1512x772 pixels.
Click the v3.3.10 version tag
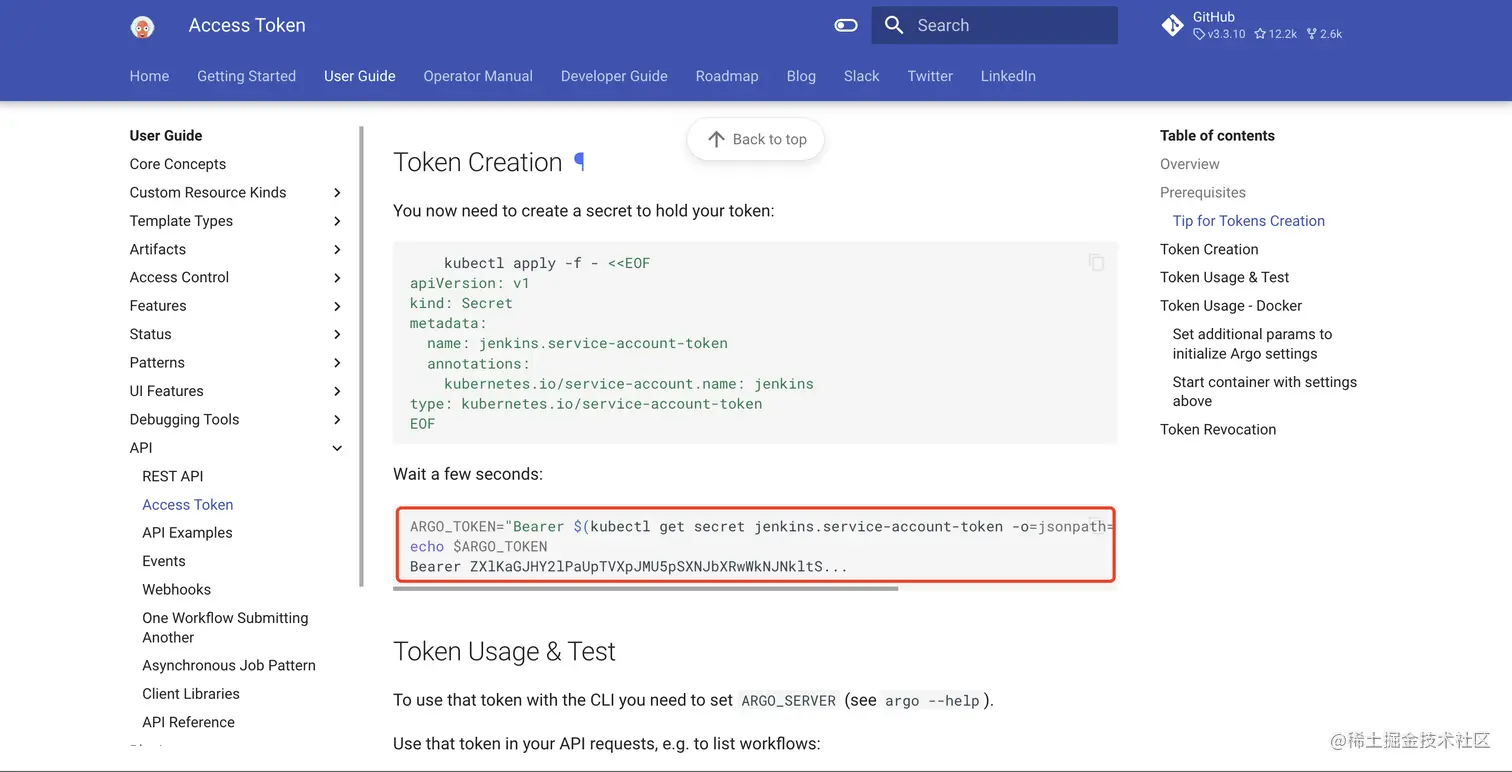1219,34
